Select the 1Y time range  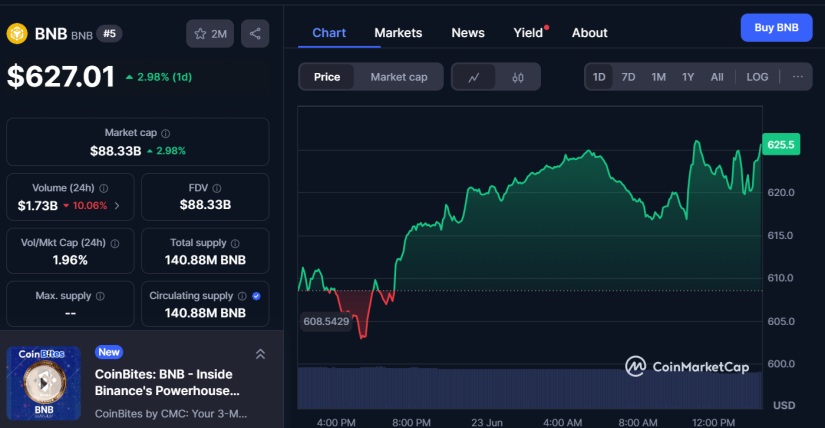[x=688, y=77]
